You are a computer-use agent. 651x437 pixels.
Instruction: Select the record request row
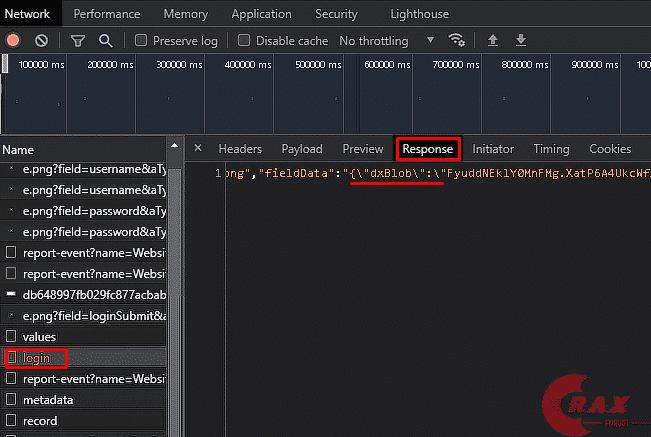point(83,421)
